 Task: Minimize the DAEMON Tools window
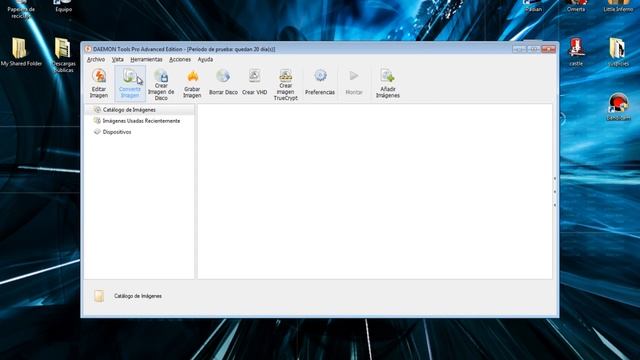(x=519, y=49)
